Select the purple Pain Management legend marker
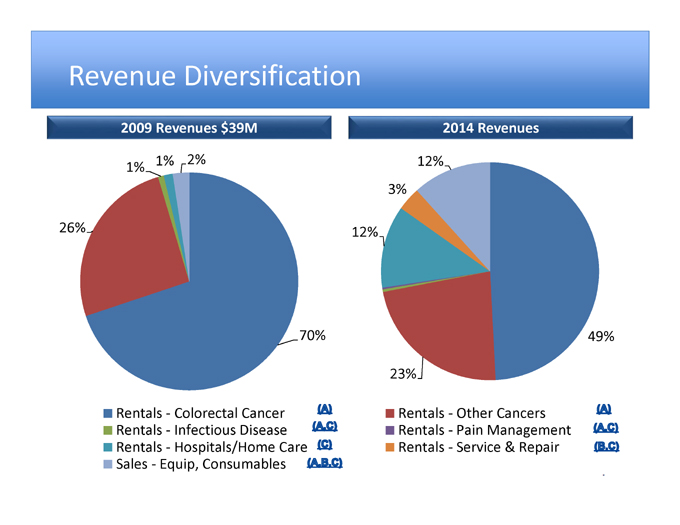680x525 pixels. (x=389, y=431)
